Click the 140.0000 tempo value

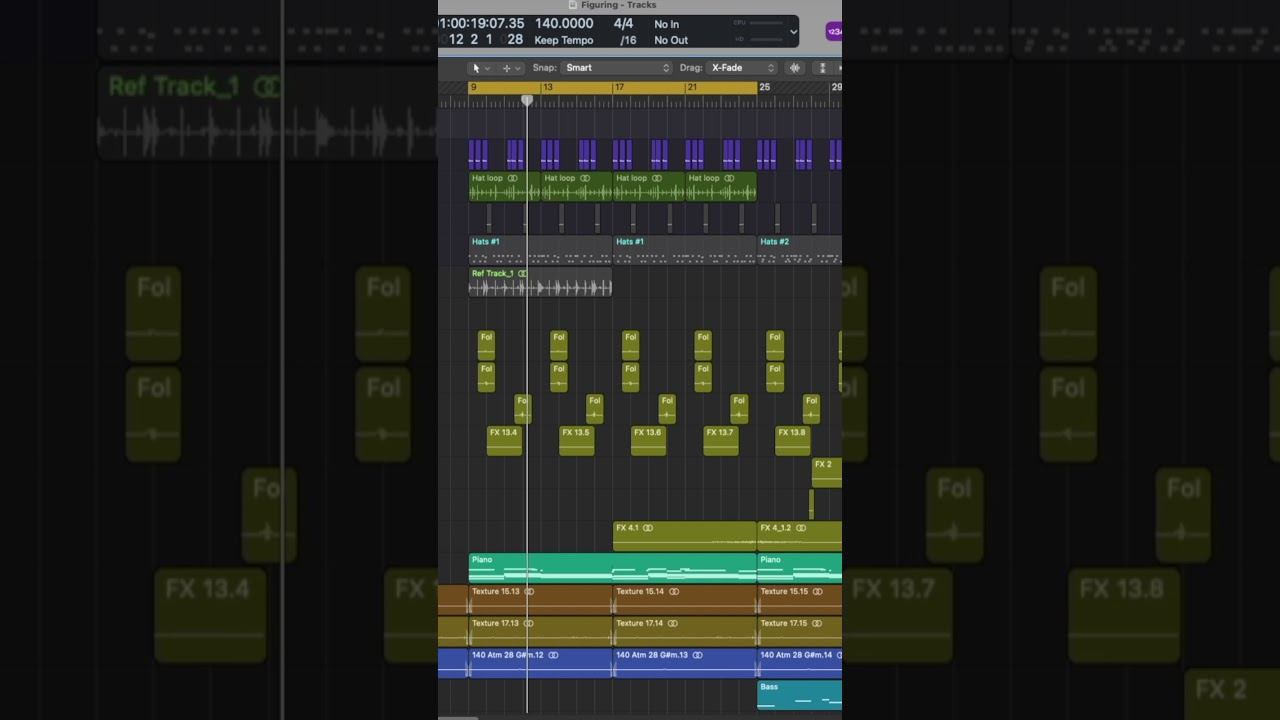pos(564,24)
